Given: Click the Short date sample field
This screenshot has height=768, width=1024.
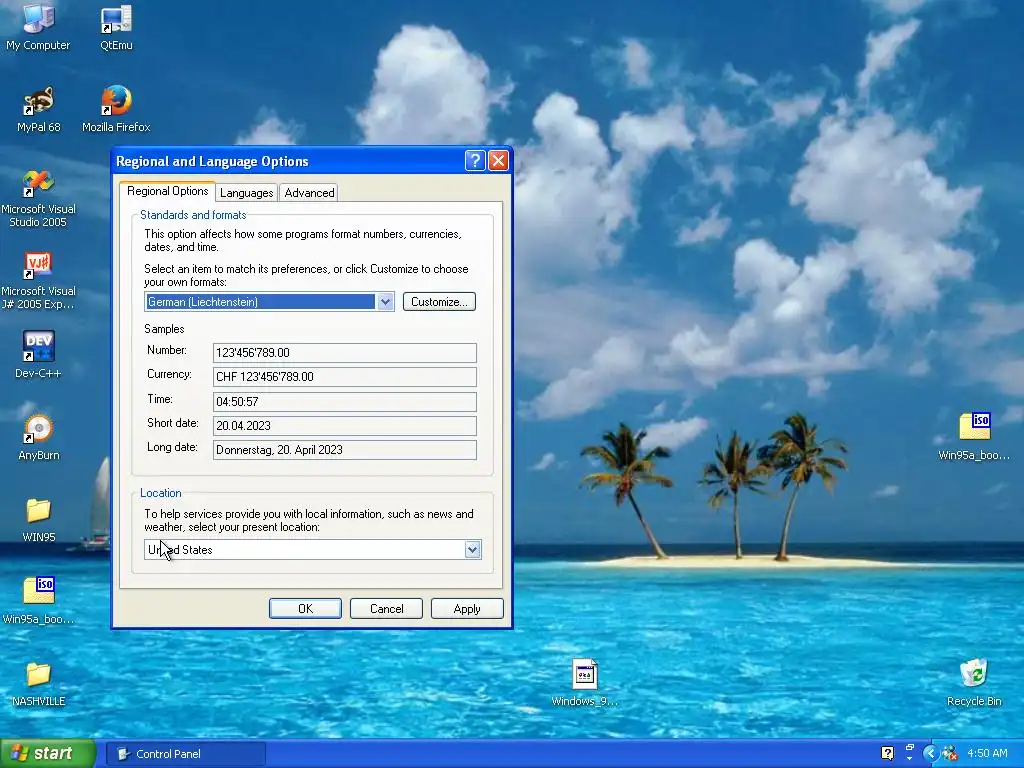Looking at the screenshot, I should [345, 426].
